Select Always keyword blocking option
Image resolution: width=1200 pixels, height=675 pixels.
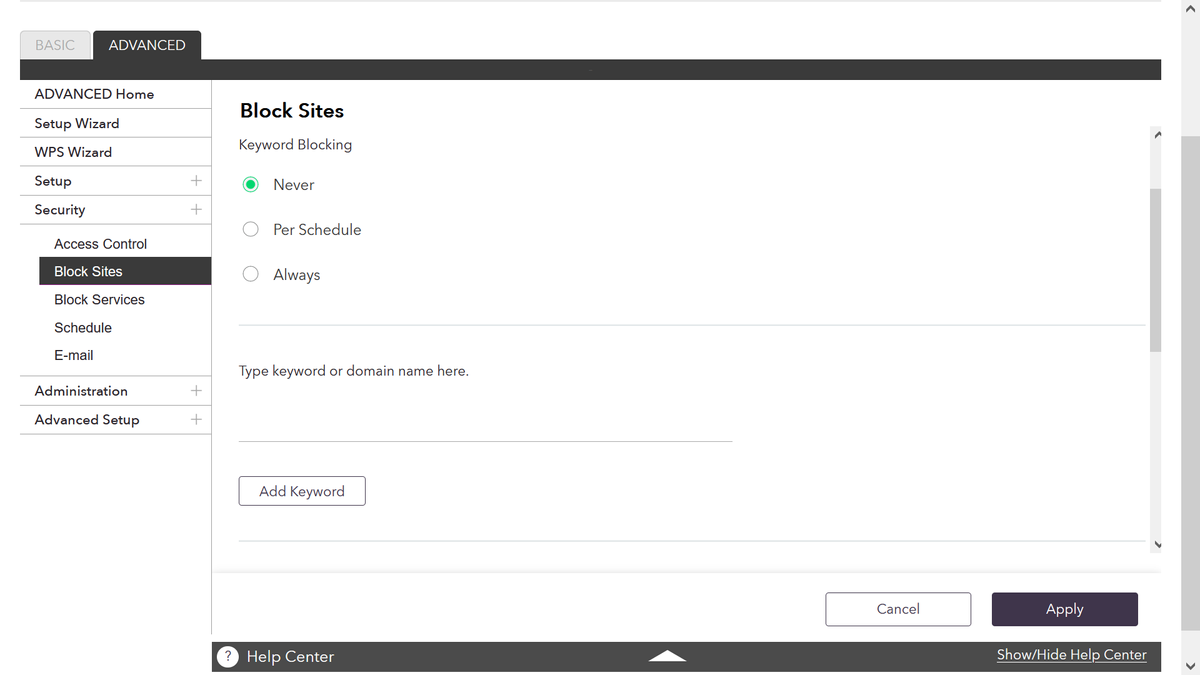tap(251, 275)
